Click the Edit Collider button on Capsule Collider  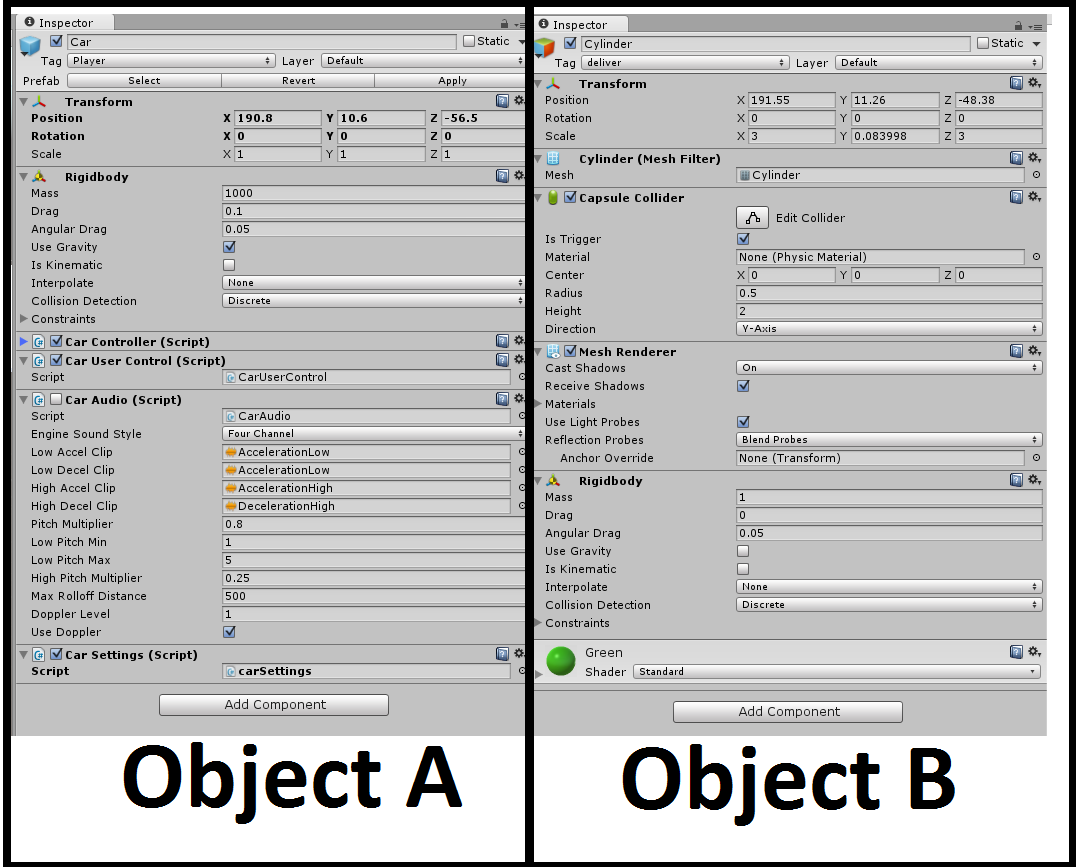[x=752, y=217]
